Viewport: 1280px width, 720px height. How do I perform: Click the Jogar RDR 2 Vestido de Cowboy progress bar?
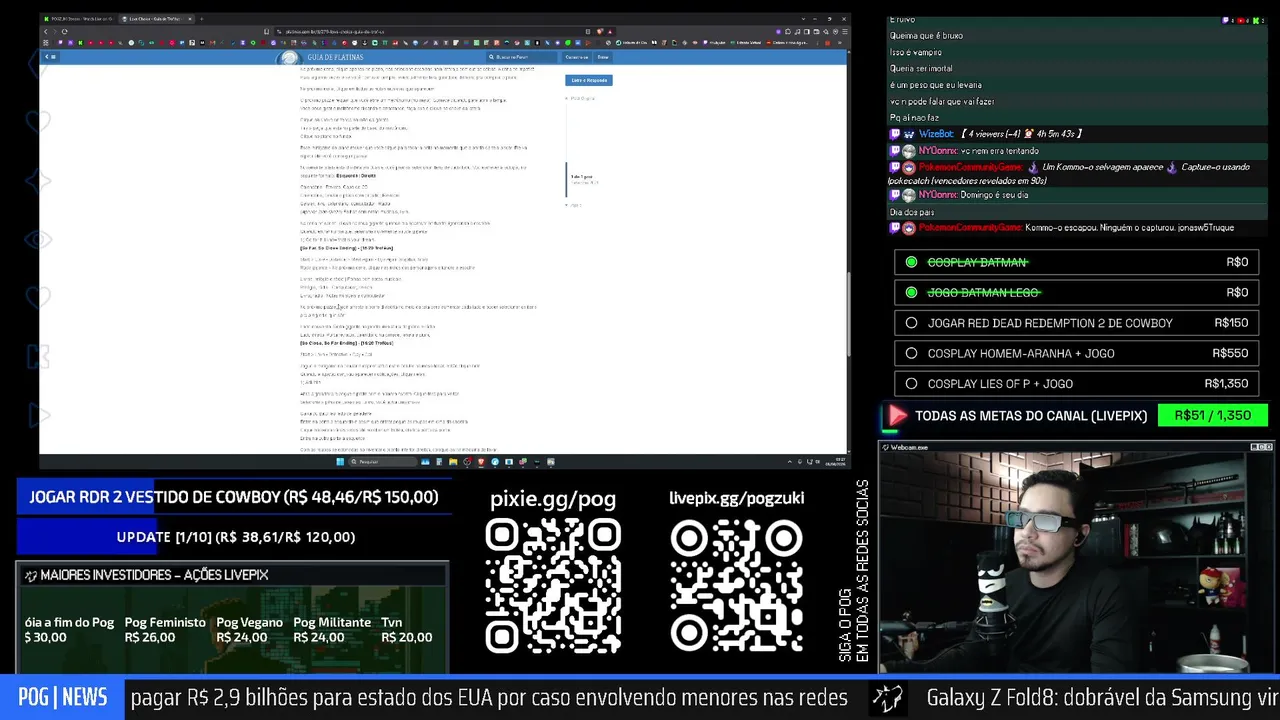(233, 497)
